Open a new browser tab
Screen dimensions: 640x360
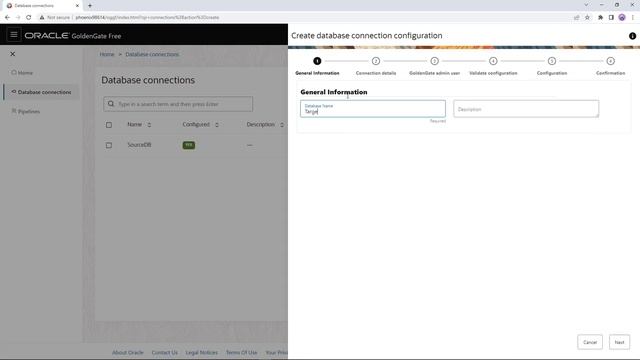[x=90, y=6]
